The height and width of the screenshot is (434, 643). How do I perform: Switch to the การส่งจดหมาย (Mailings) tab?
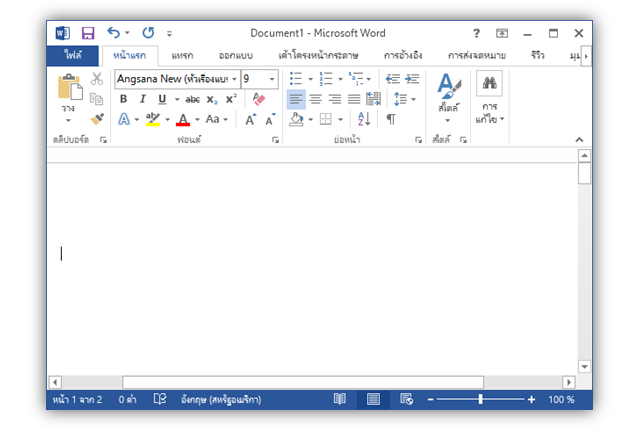pyautogui.click(x=477, y=55)
